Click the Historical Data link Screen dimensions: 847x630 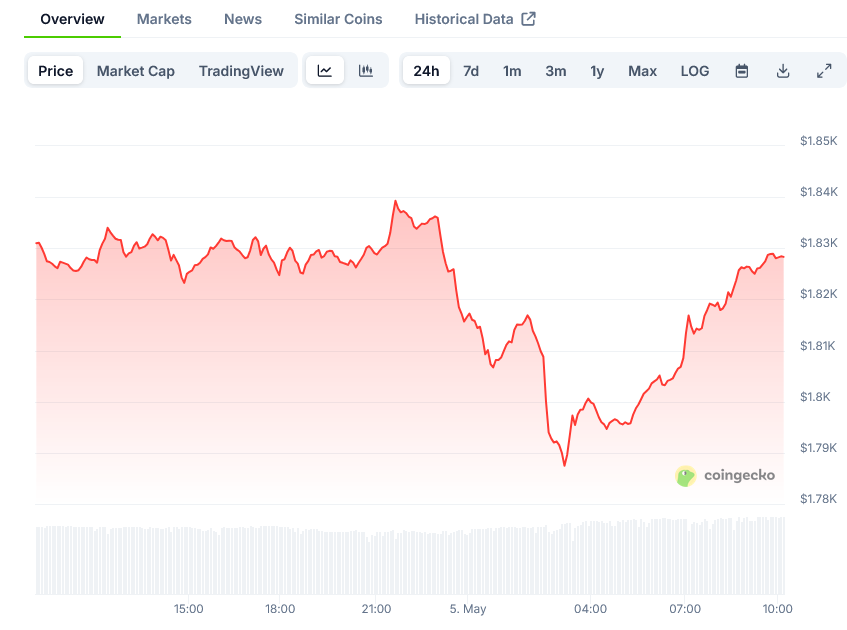point(465,18)
